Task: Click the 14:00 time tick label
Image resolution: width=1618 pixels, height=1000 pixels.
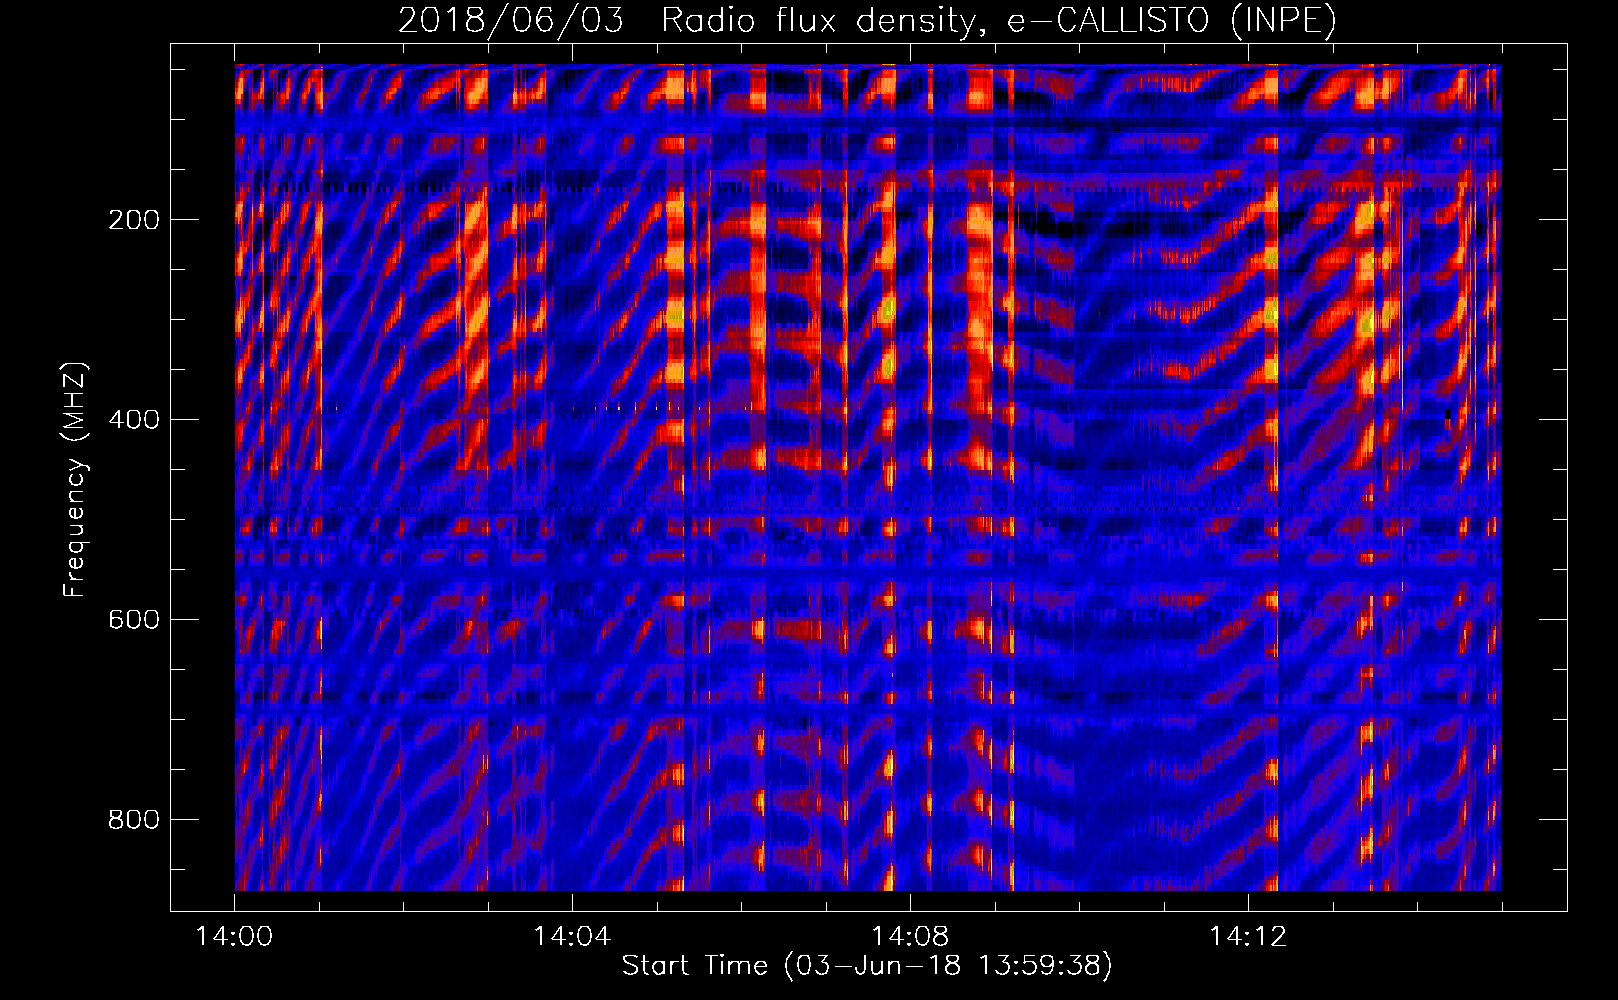Action: point(234,937)
